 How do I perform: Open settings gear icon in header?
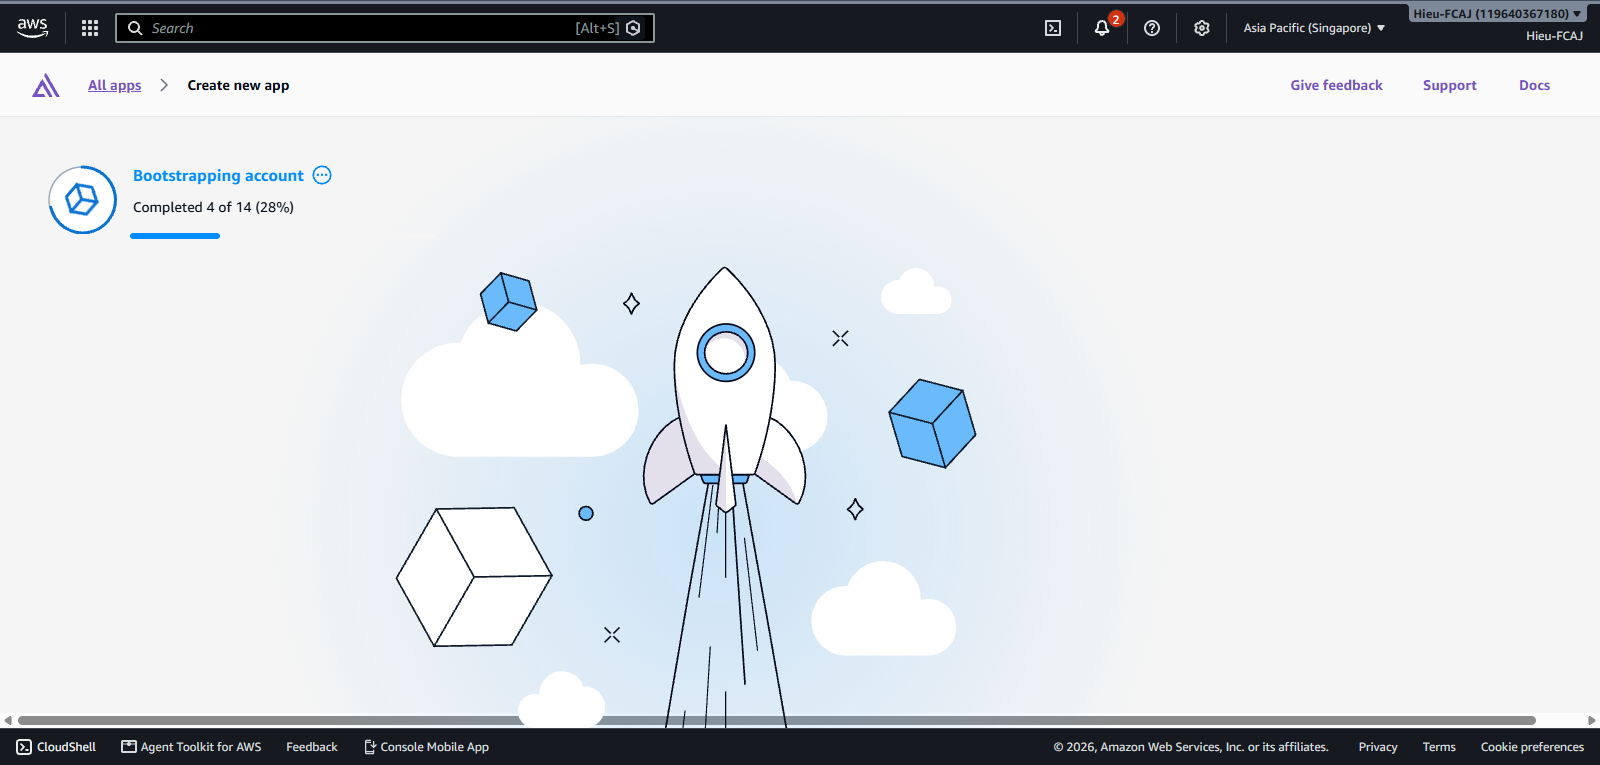[x=1202, y=28]
